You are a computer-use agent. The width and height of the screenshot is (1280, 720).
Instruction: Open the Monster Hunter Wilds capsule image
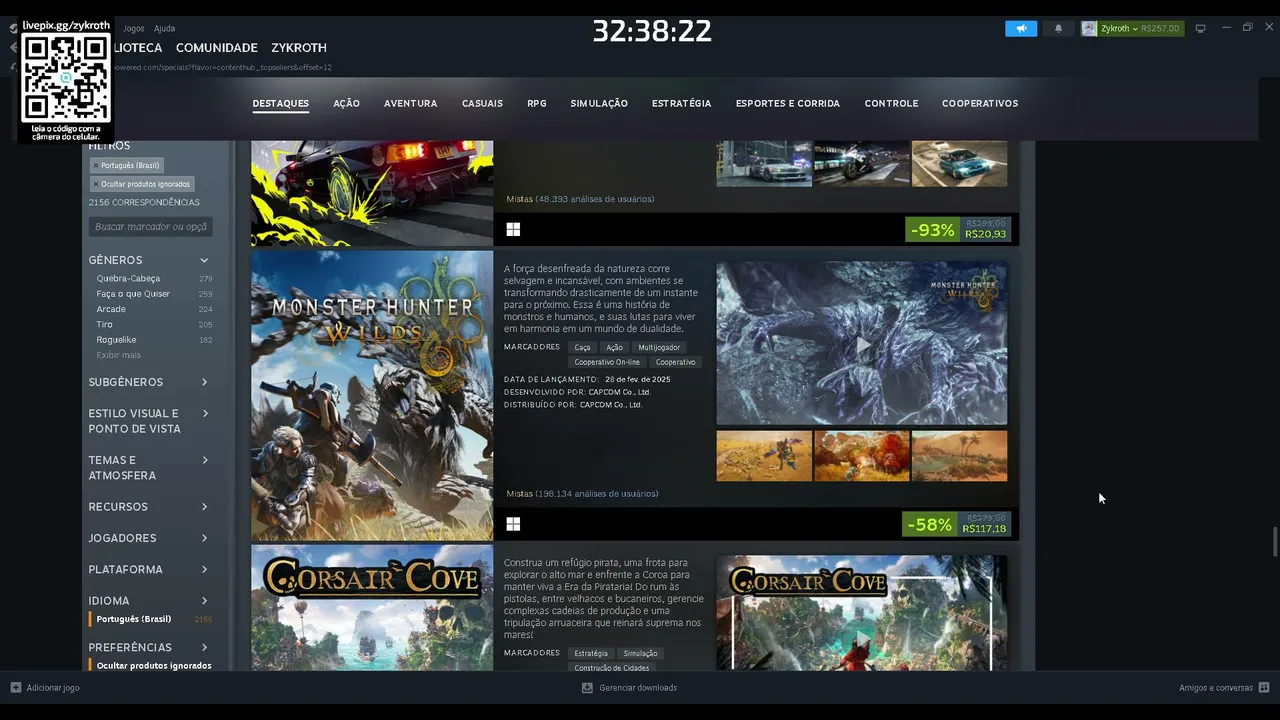[372, 395]
